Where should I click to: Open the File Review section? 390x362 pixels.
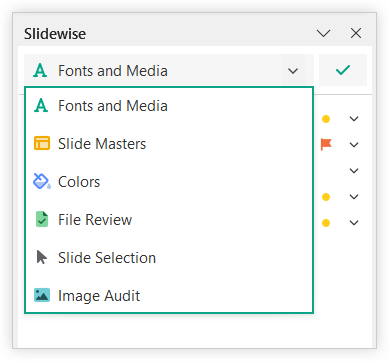pos(169,220)
